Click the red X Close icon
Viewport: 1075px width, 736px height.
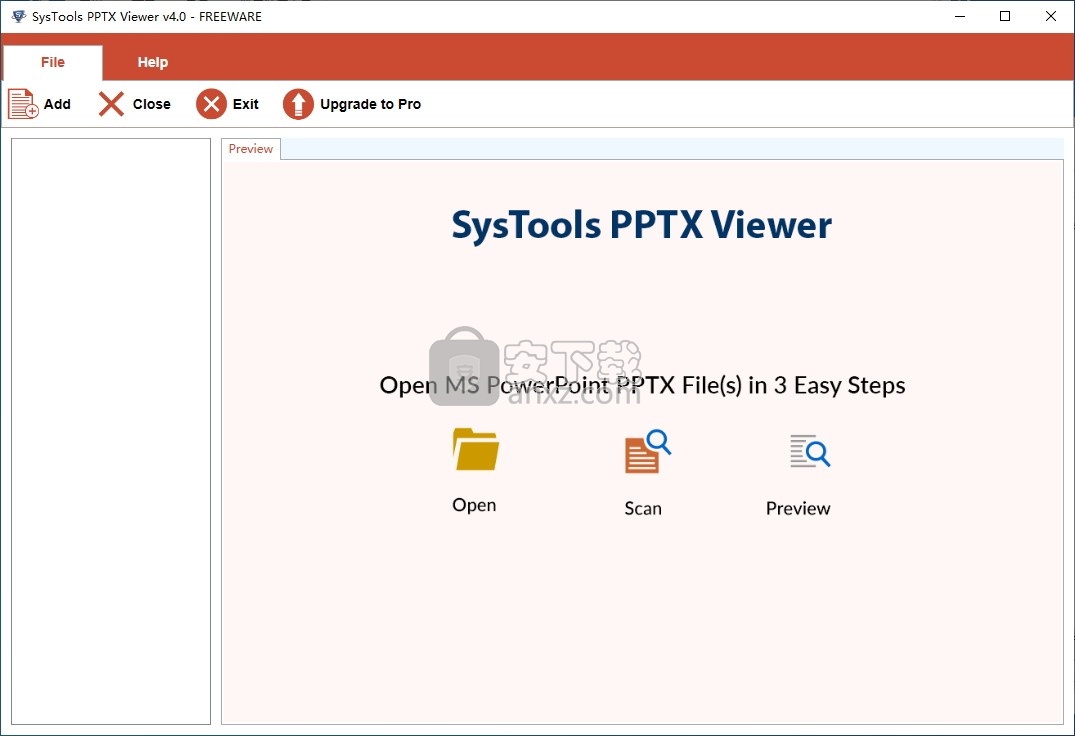coord(111,104)
